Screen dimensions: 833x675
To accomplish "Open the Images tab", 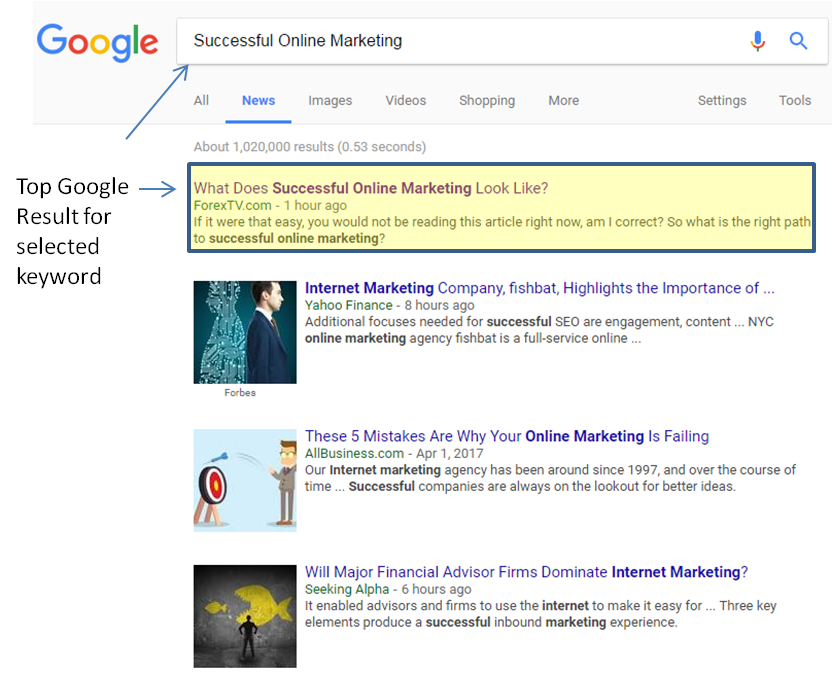I will click(x=330, y=100).
